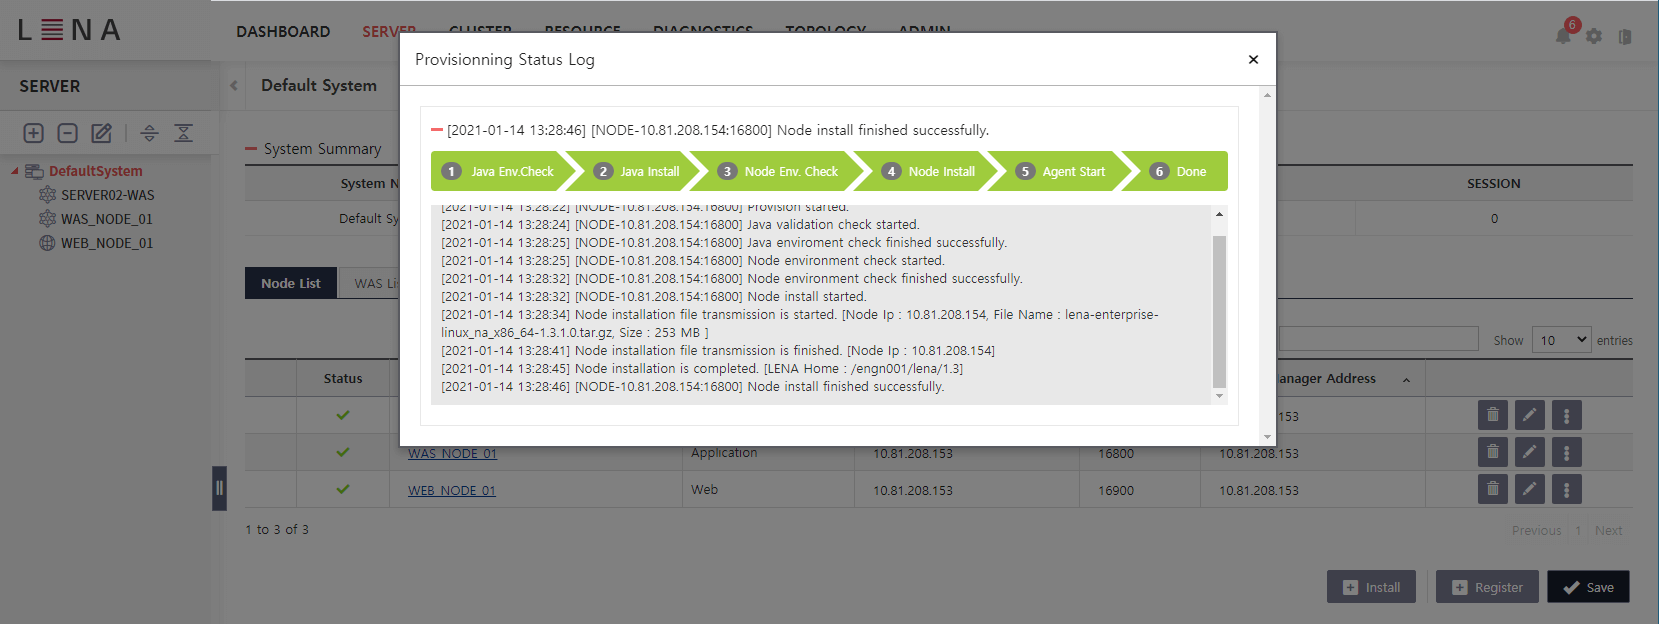This screenshot has width=1659, height=624.
Task: Open more options for WEB_NODE_01 row
Action: coord(1566,489)
